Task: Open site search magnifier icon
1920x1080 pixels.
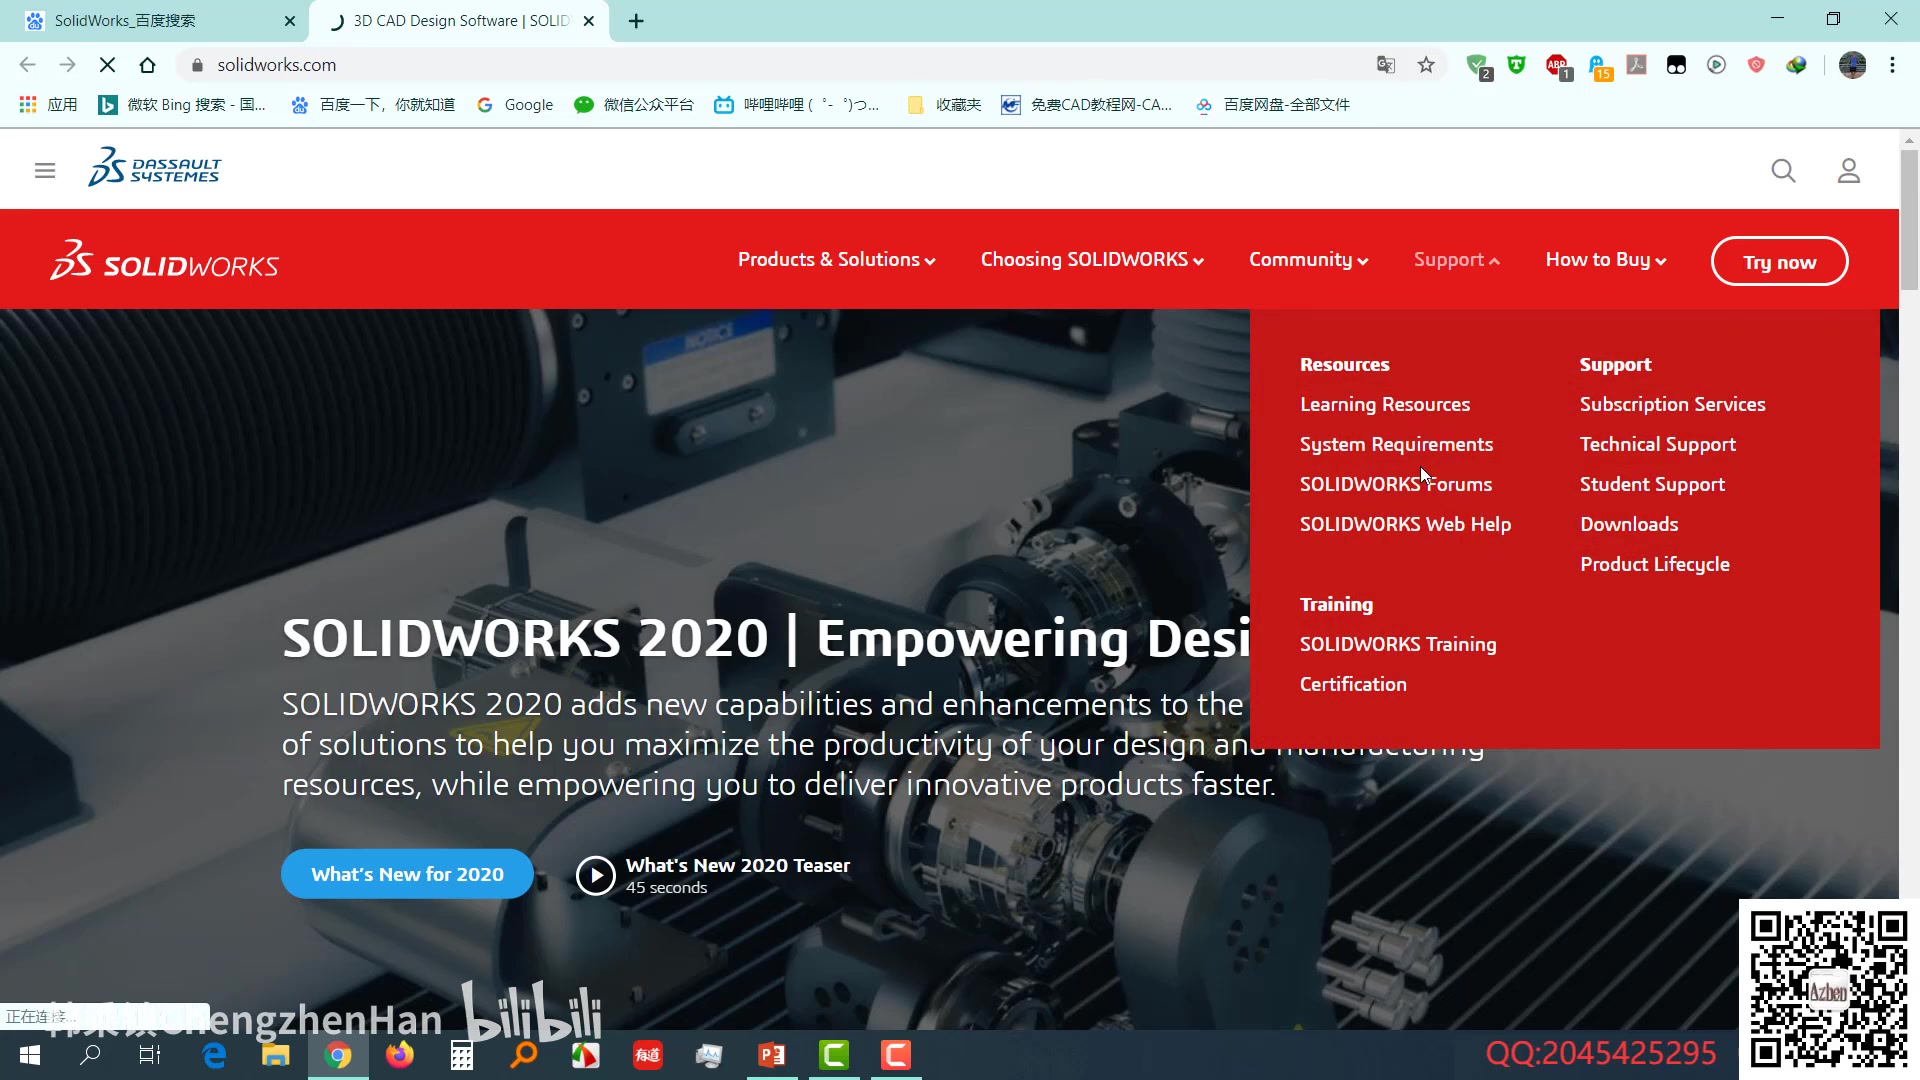Action: coord(1783,171)
